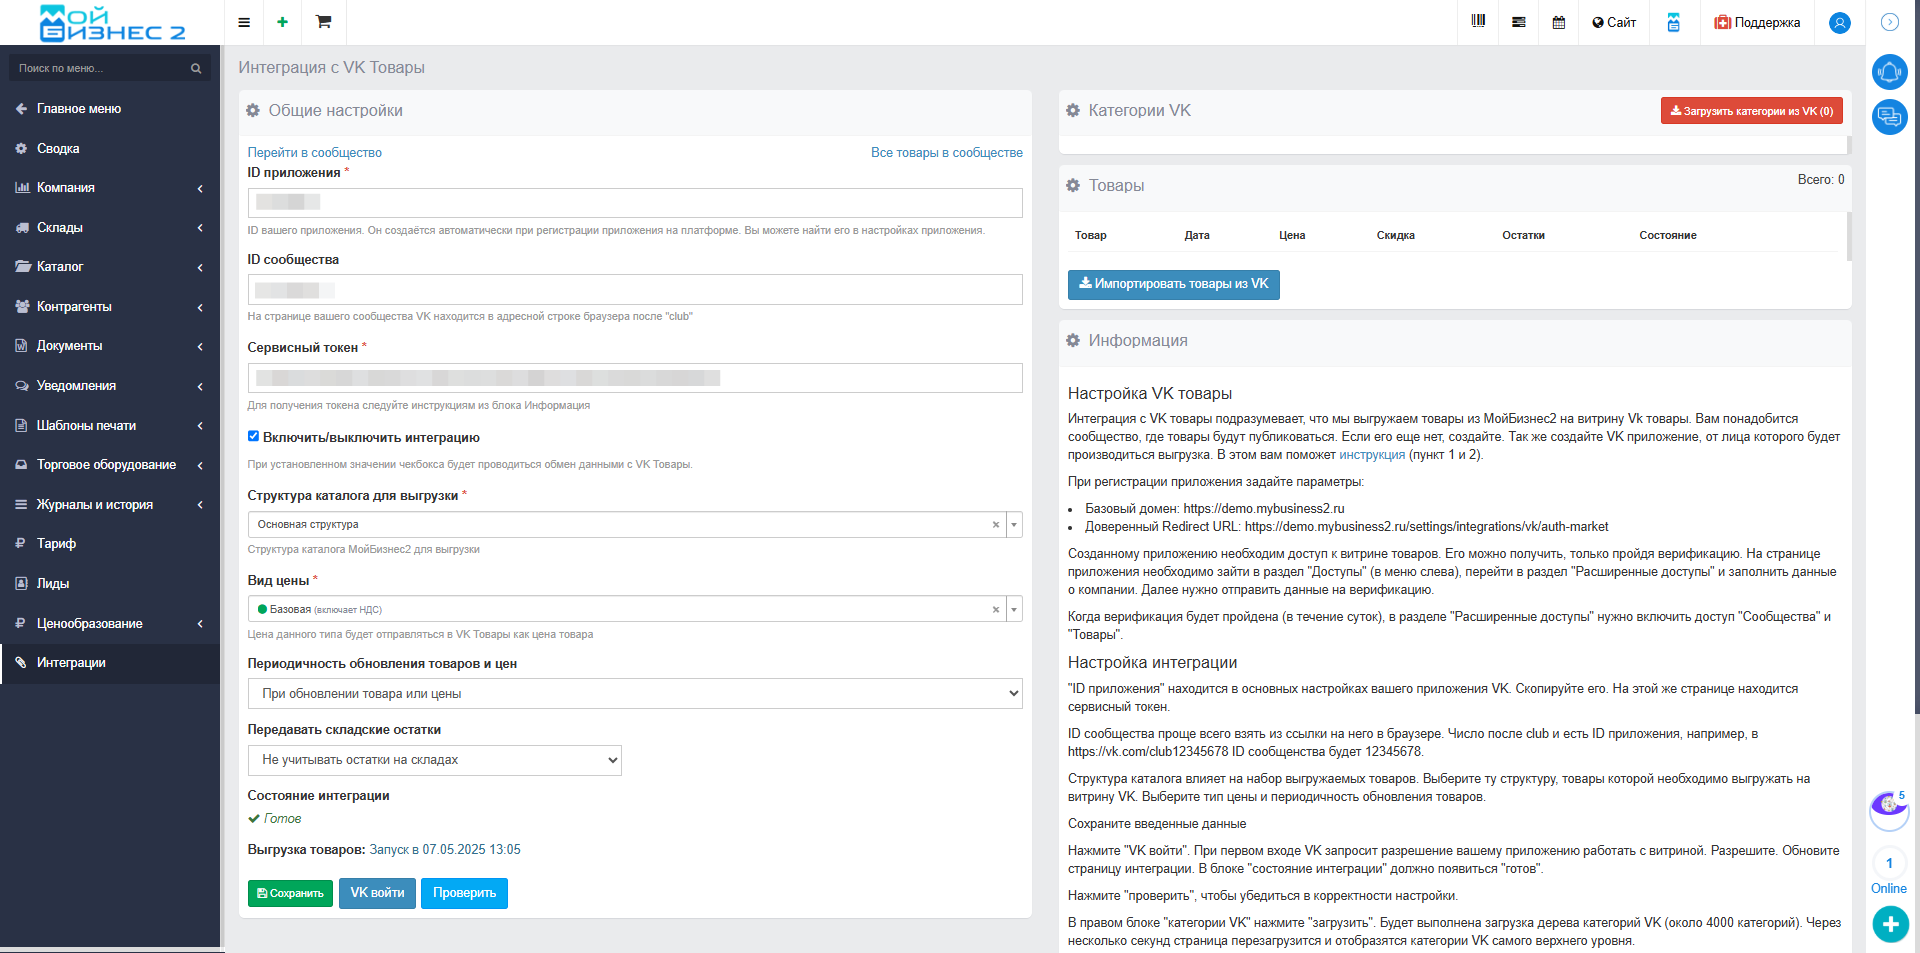Image resolution: width=1920 pixels, height=953 pixels.
Task: Expand Склады sidebar submenu
Action: tap(110, 227)
